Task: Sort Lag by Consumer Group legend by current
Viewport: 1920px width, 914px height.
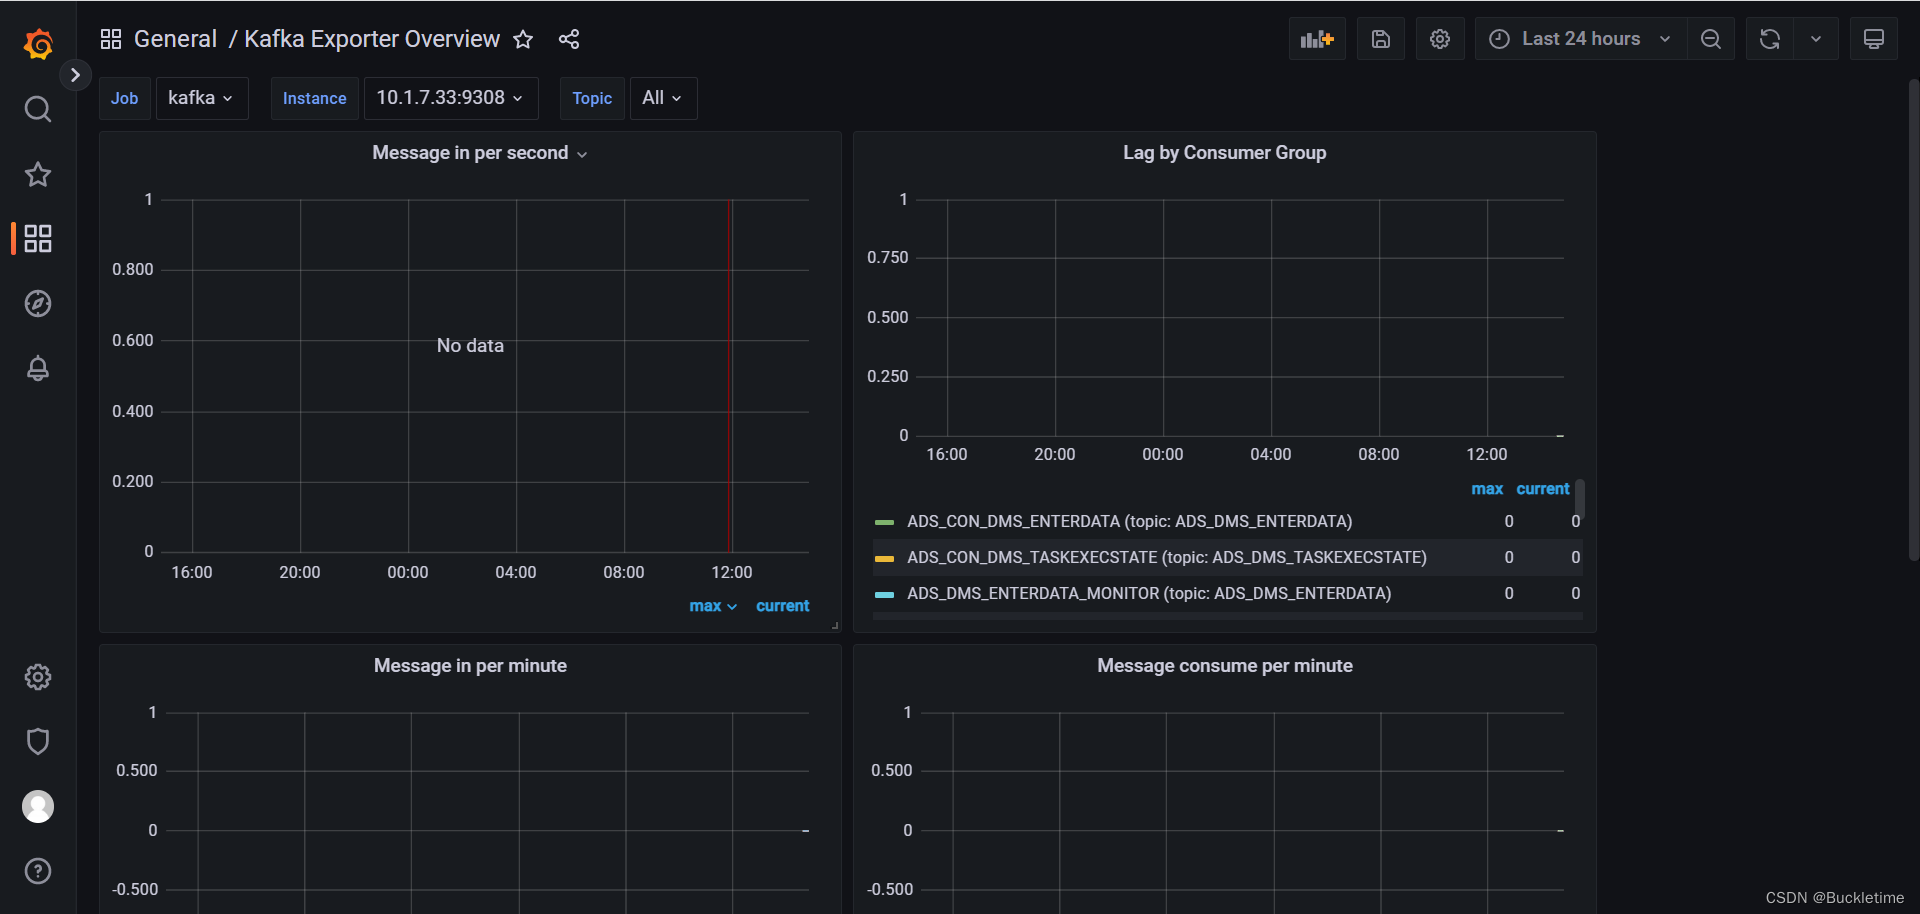Action: tap(1543, 489)
